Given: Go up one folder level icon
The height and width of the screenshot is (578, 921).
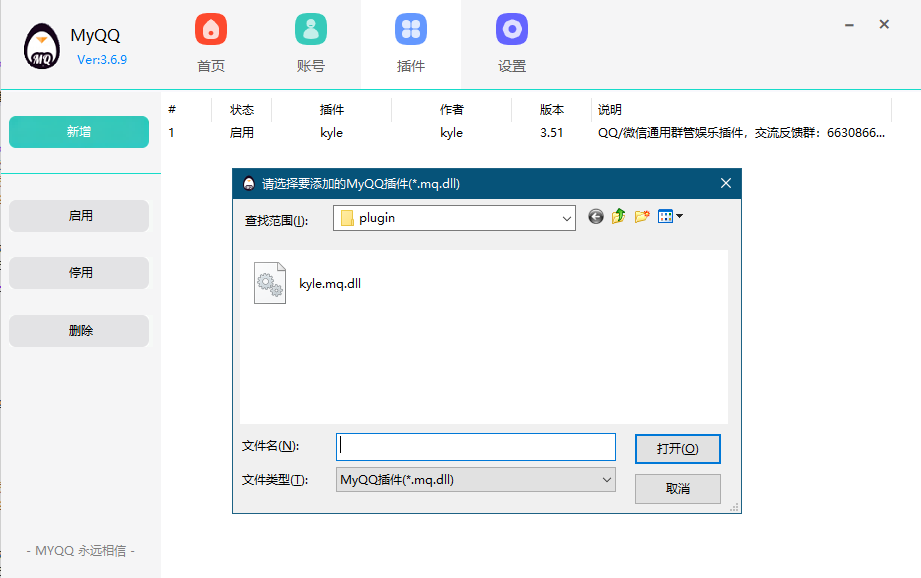Looking at the screenshot, I should (x=618, y=217).
